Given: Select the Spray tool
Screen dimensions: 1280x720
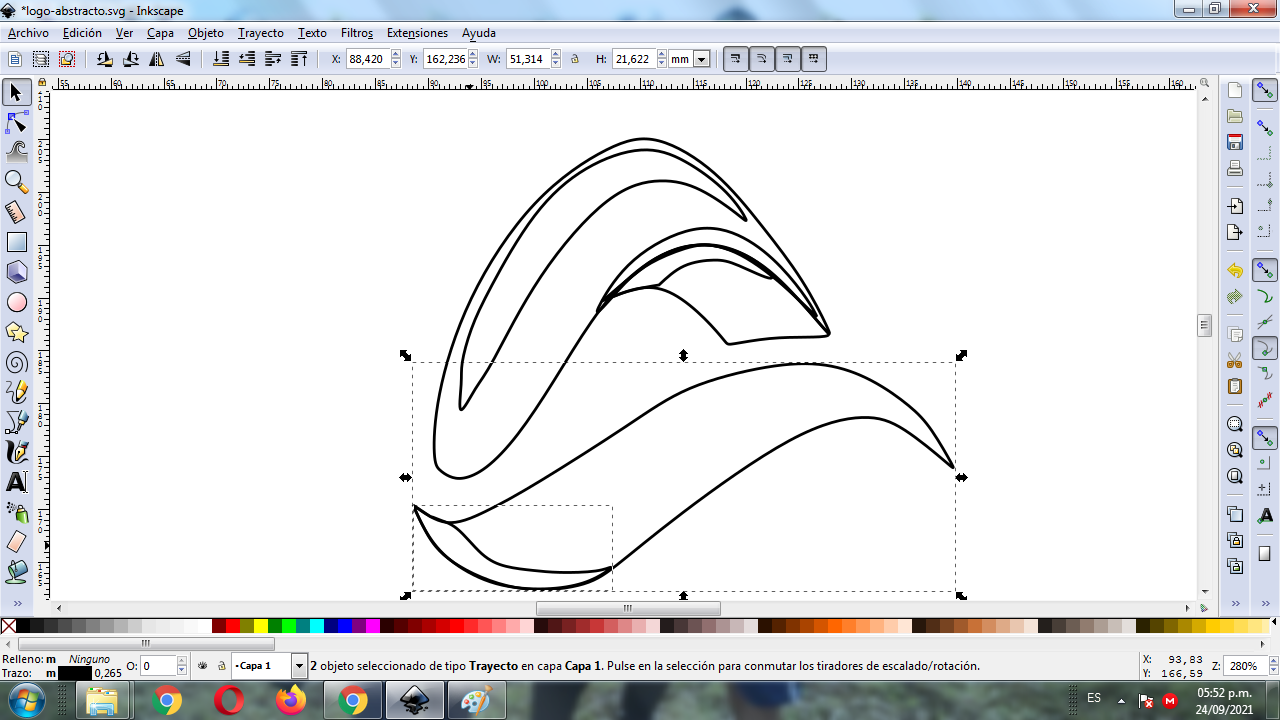Looking at the screenshot, I should pyautogui.click(x=16, y=512).
